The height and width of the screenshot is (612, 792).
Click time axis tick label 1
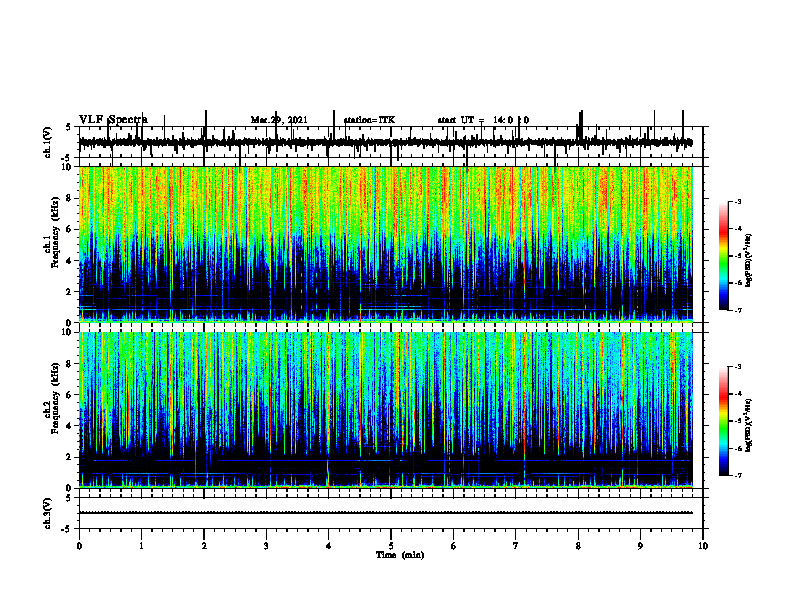tap(141, 546)
